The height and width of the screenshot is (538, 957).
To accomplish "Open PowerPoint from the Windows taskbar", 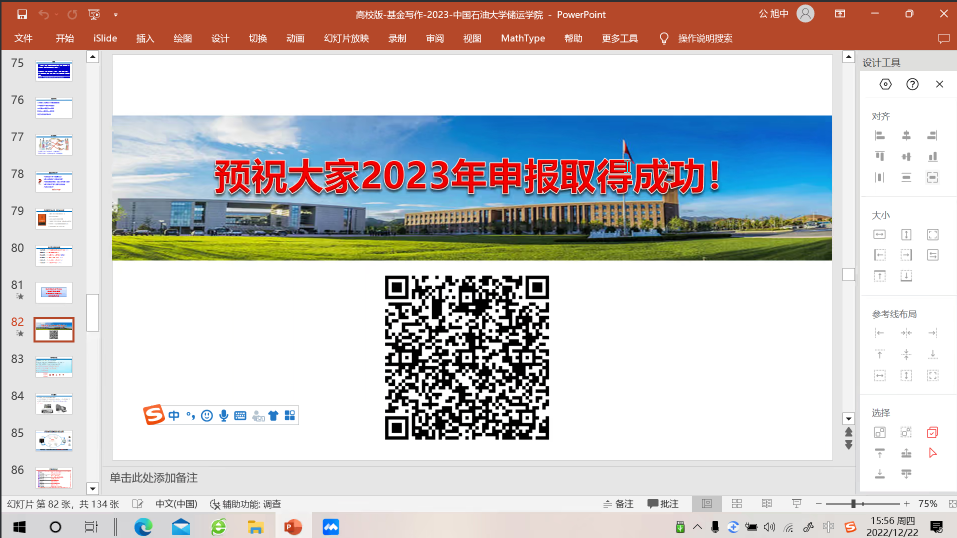I will (x=293, y=526).
